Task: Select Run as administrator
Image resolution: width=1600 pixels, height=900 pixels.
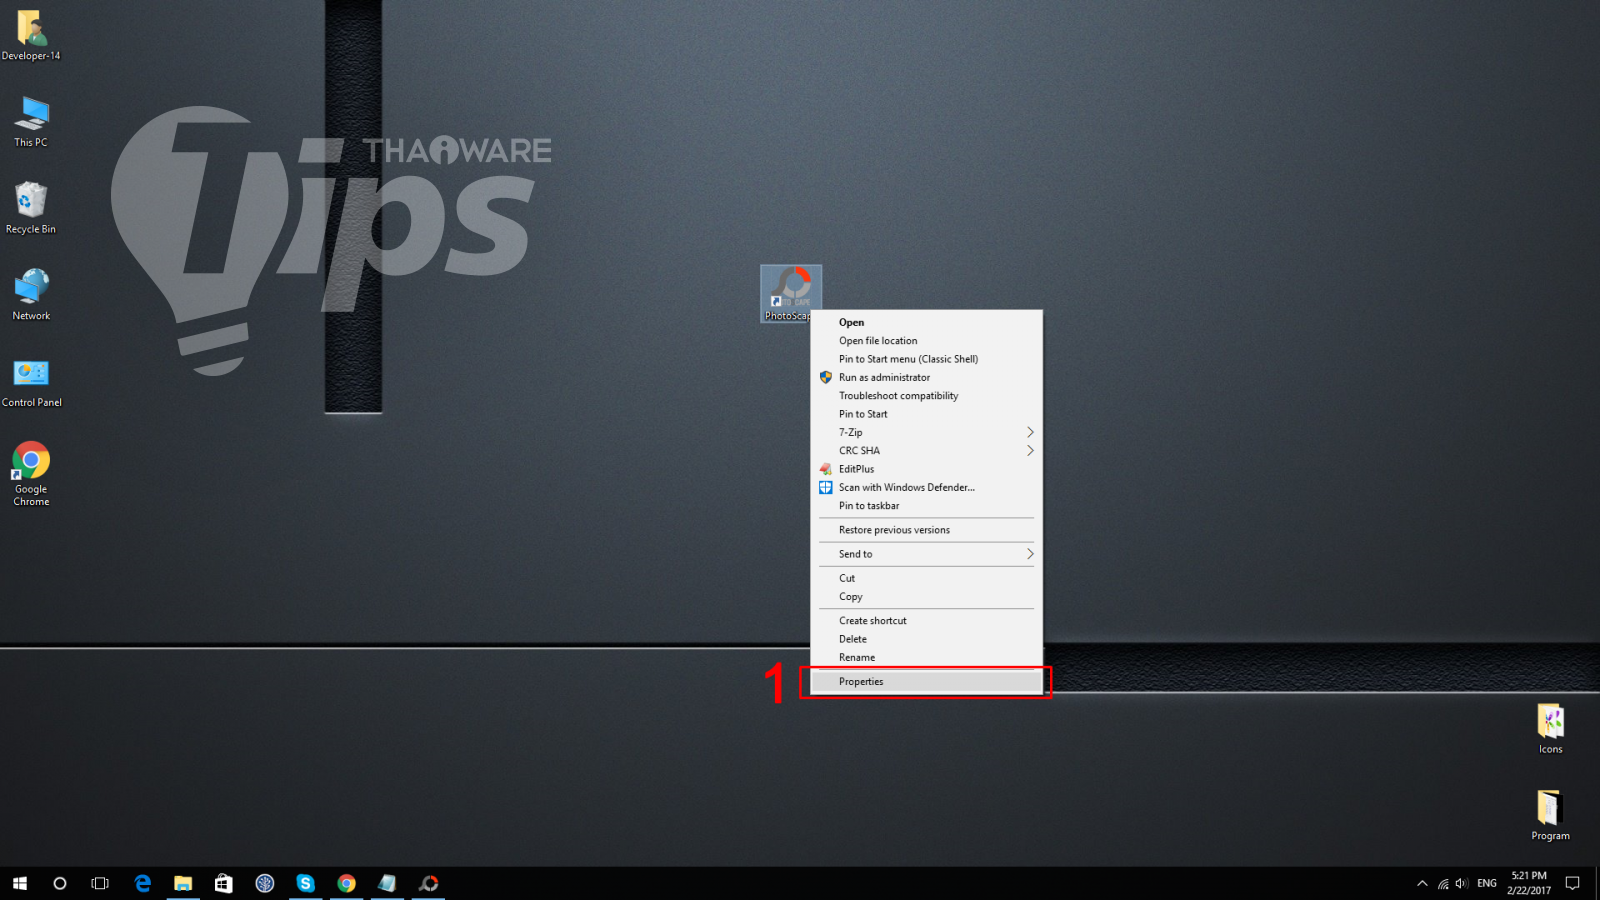Action: click(926, 377)
